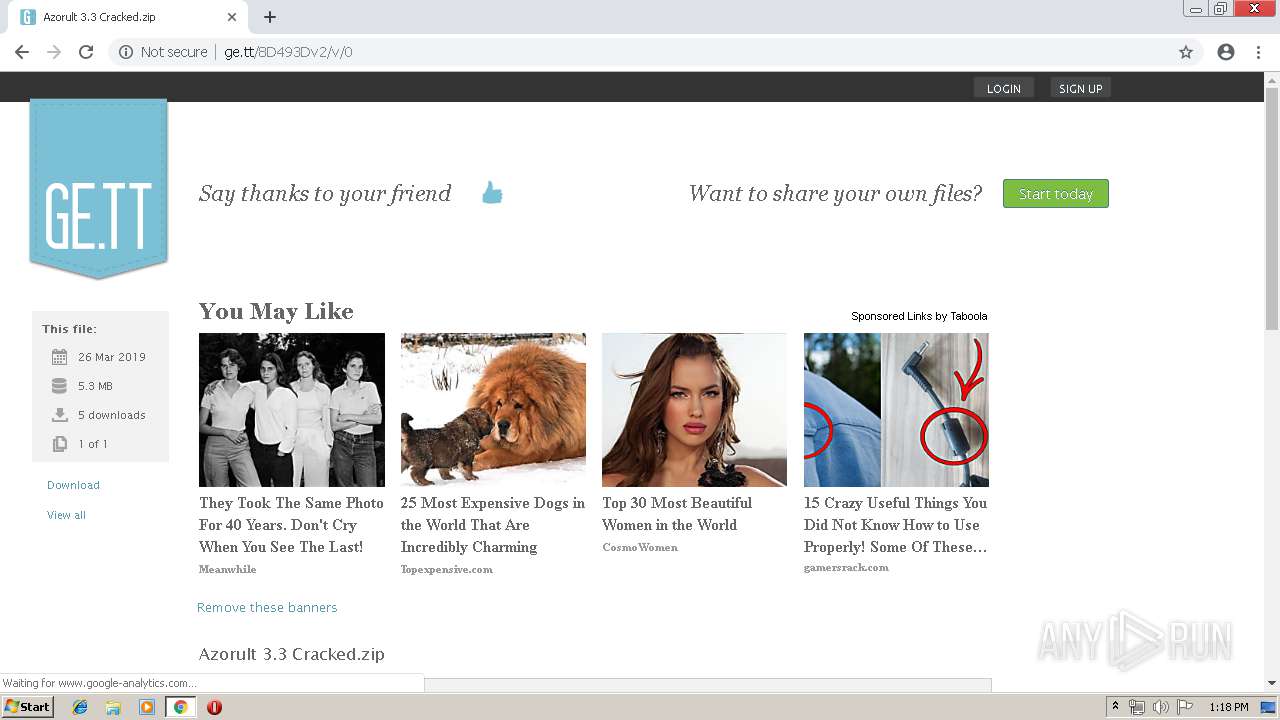1280x720 pixels.
Task: Open Internet Explorer from taskbar
Action: [80, 707]
